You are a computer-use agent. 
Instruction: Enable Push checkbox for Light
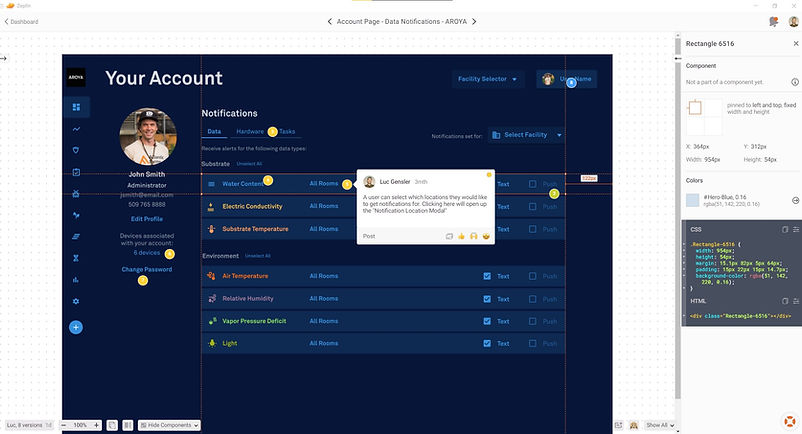532,344
